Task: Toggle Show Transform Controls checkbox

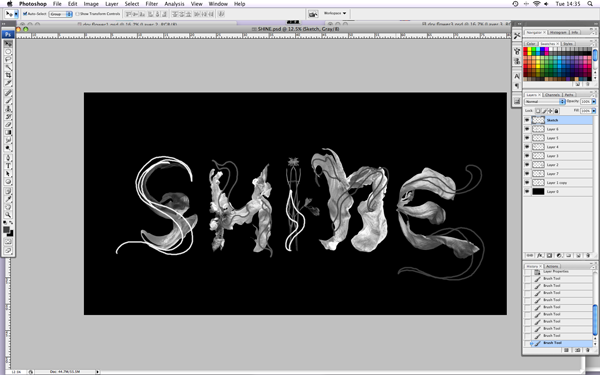Action: pyautogui.click(x=78, y=14)
